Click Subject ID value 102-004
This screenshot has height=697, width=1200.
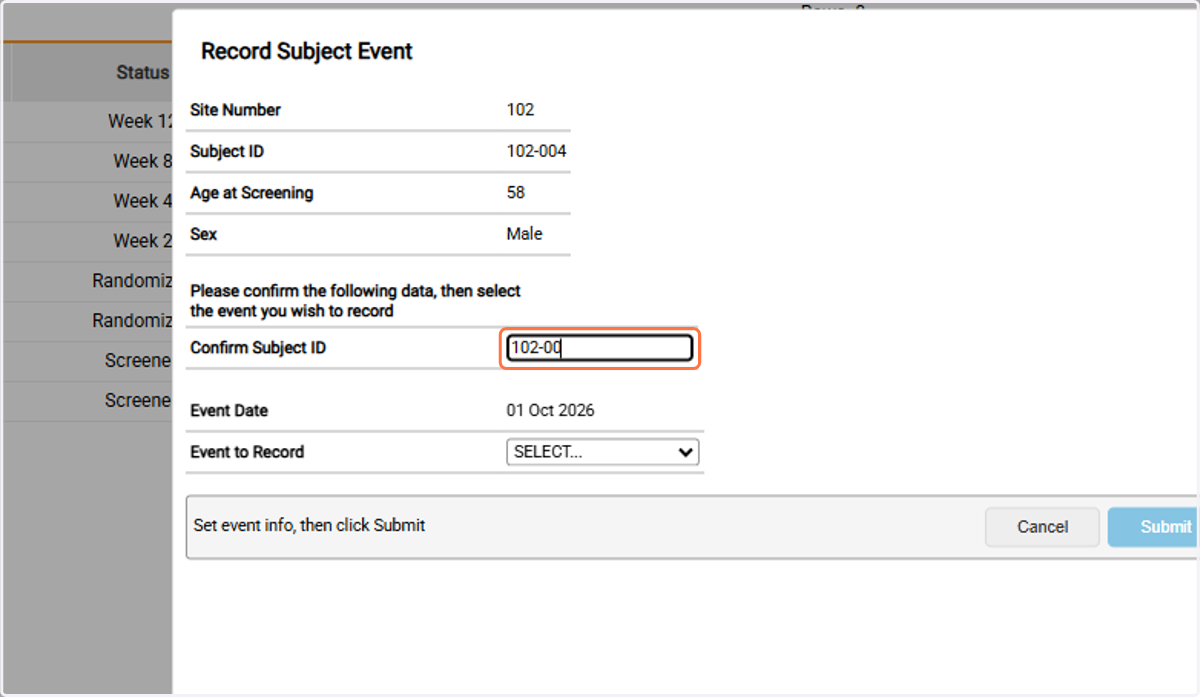click(536, 151)
